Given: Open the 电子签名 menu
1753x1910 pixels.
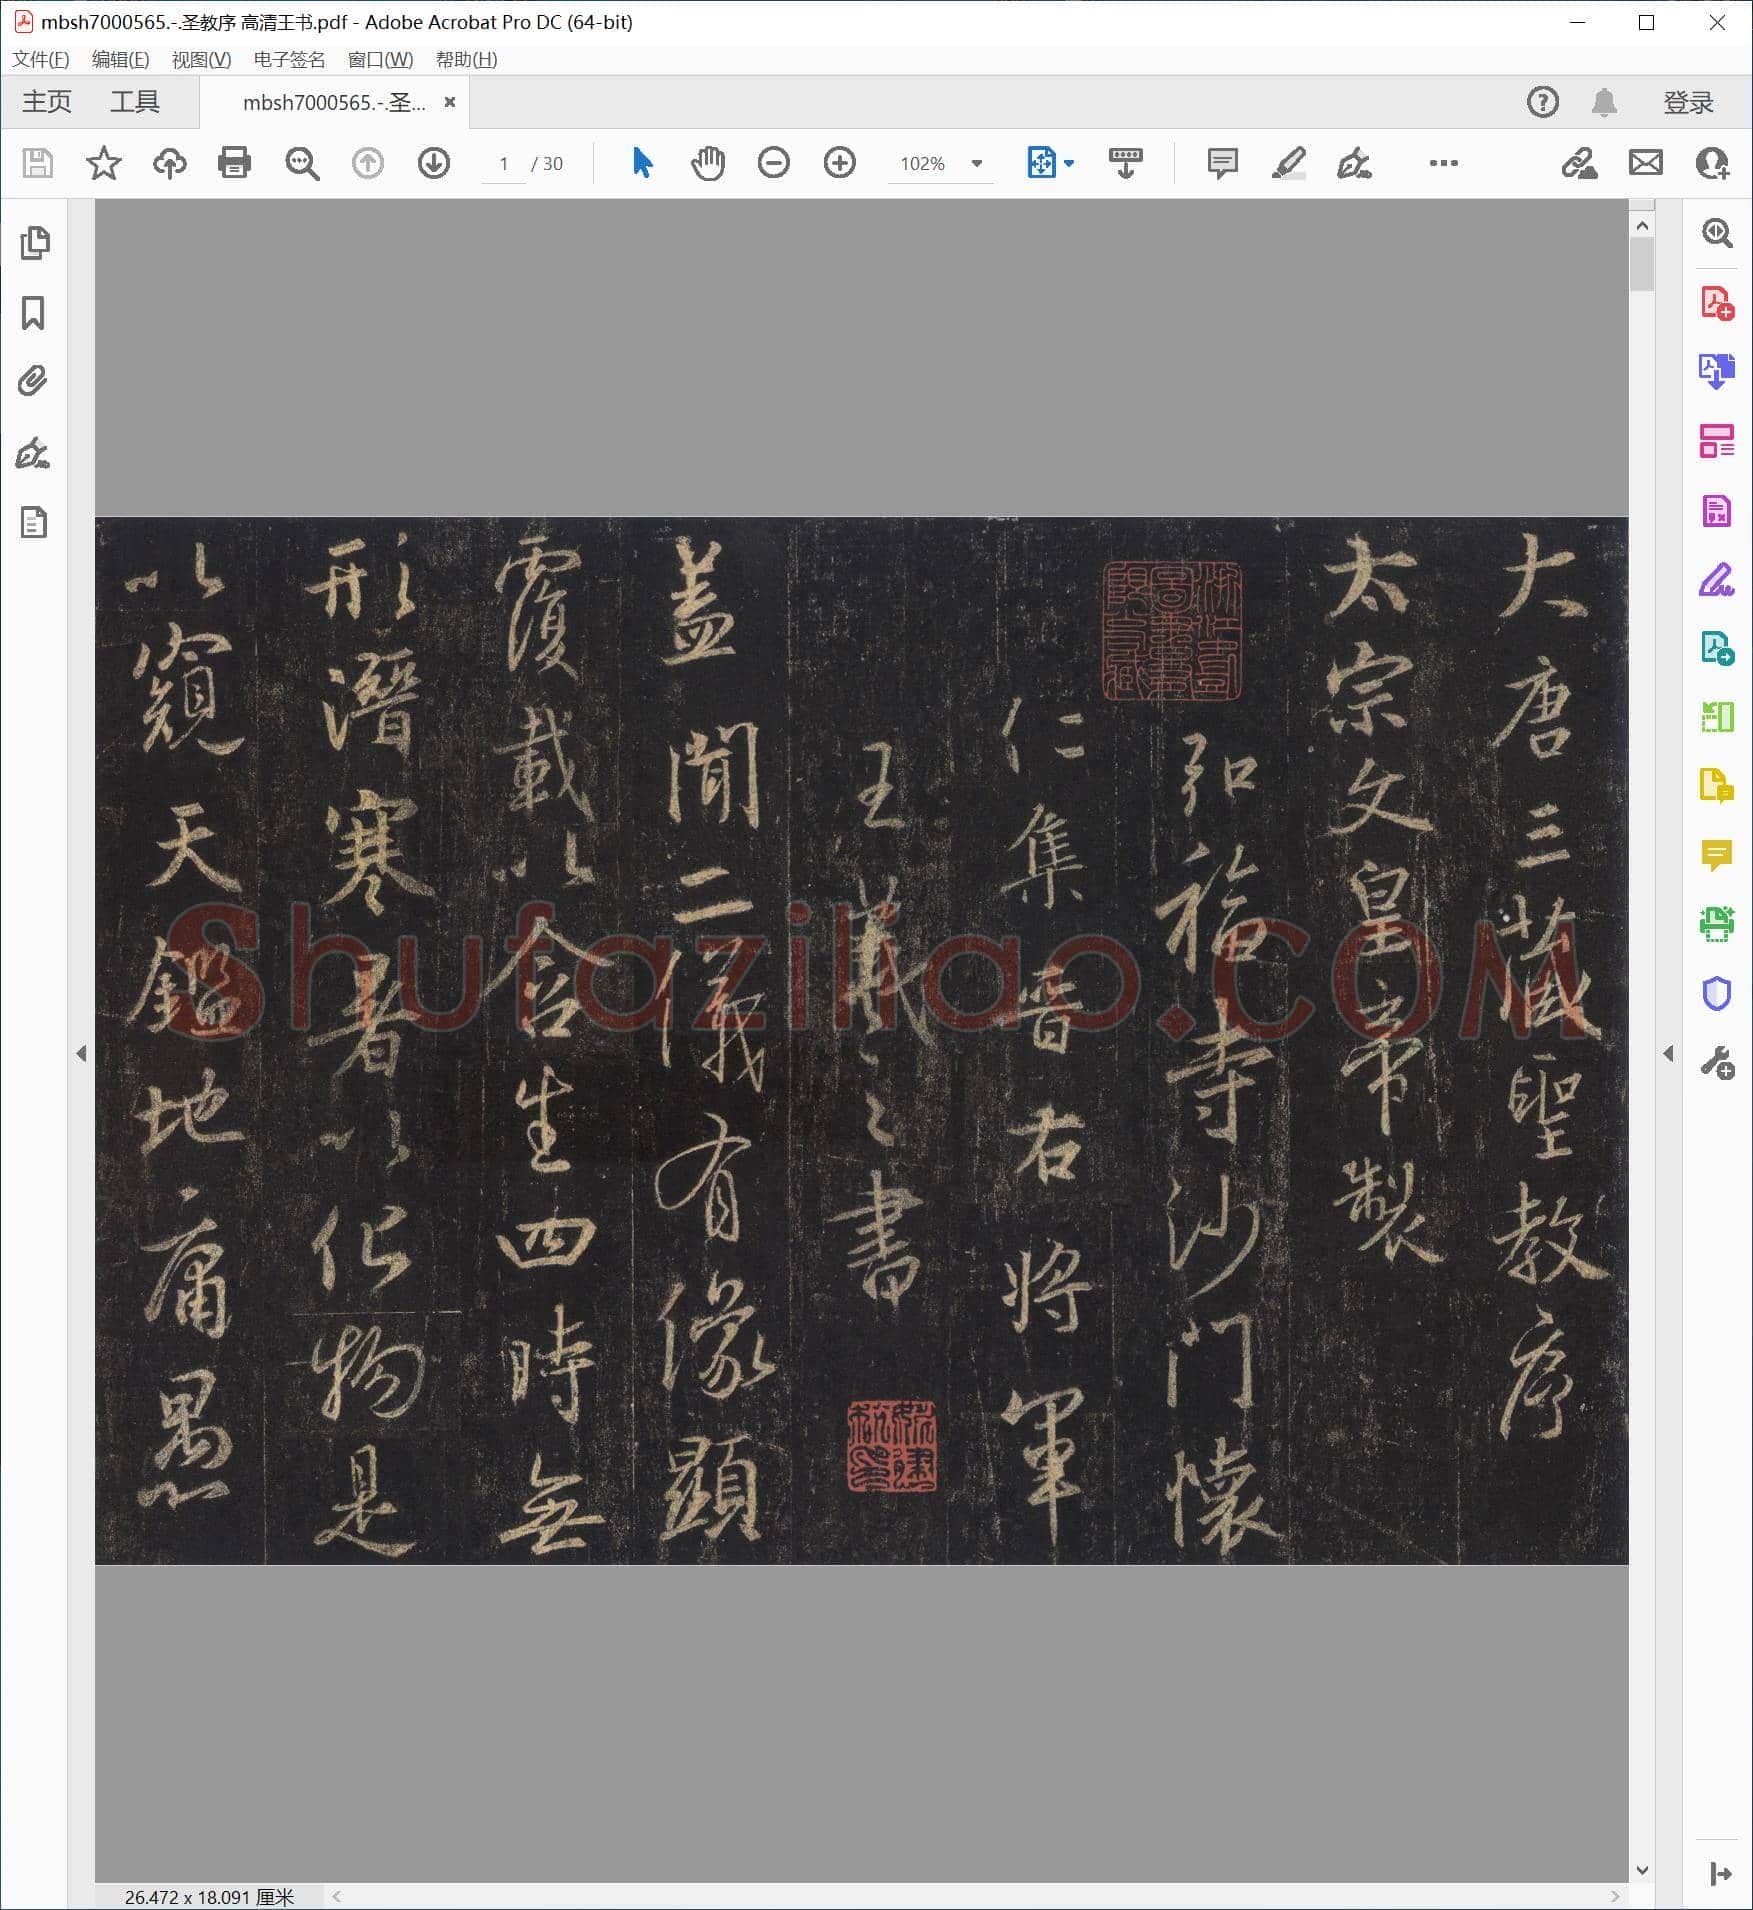Looking at the screenshot, I should pos(289,60).
